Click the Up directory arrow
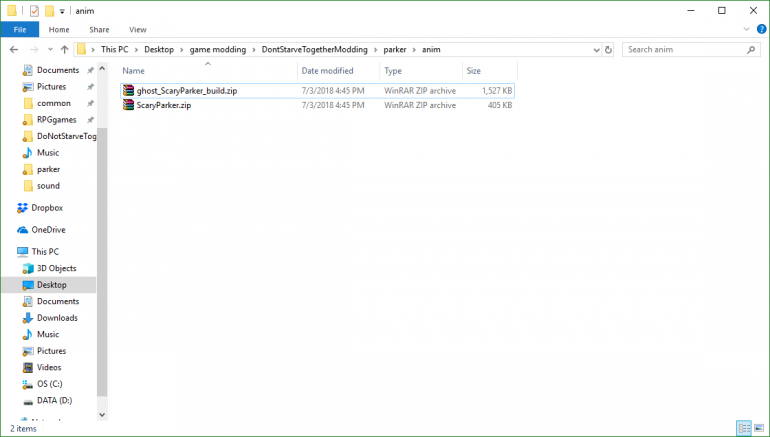The width and height of the screenshot is (770, 437). 65,49
